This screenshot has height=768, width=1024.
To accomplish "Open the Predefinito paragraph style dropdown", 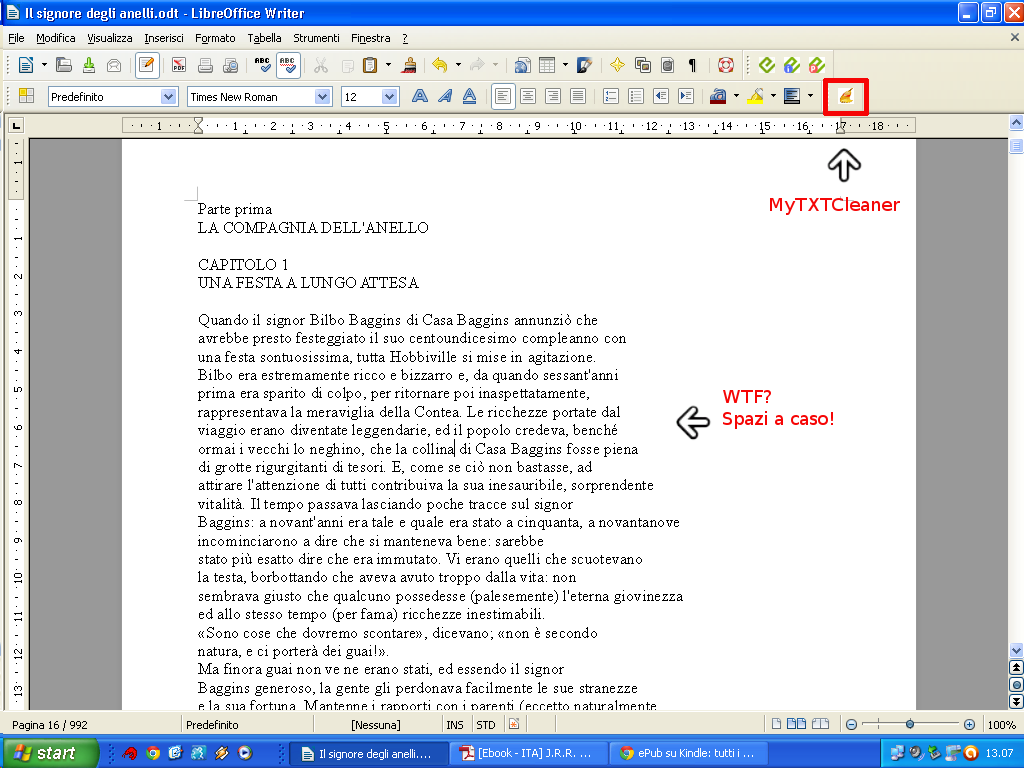I will (x=168, y=97).
